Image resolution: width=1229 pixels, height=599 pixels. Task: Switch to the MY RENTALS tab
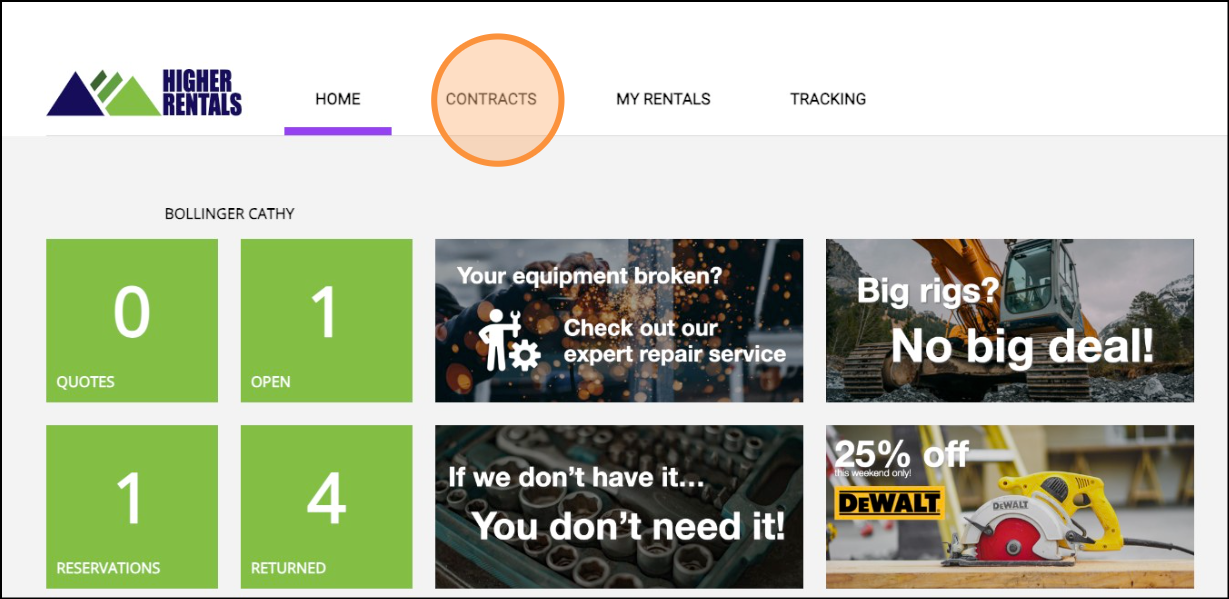click(x=663, y=99)
